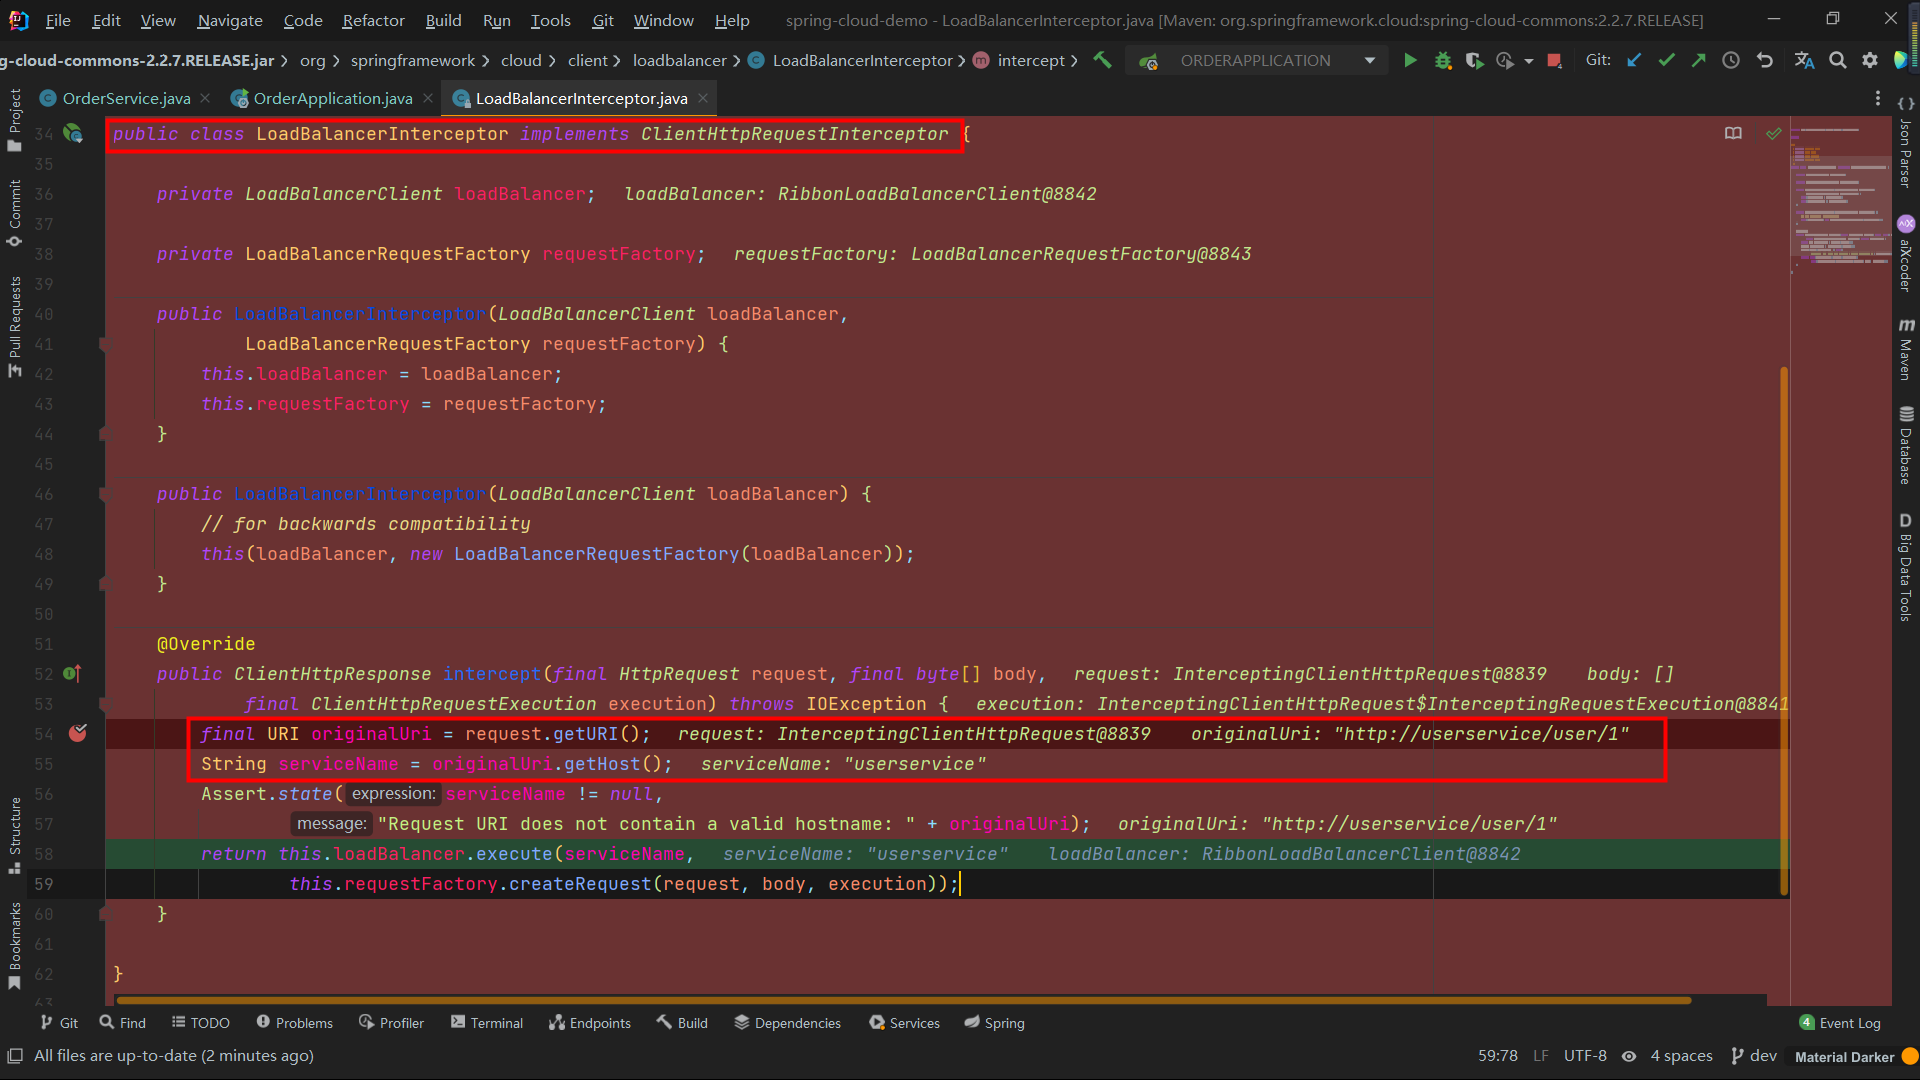Screen dimensions: 1920x1080
Task: Toggle breakpoint on line 54
Action: pos(78,733)
